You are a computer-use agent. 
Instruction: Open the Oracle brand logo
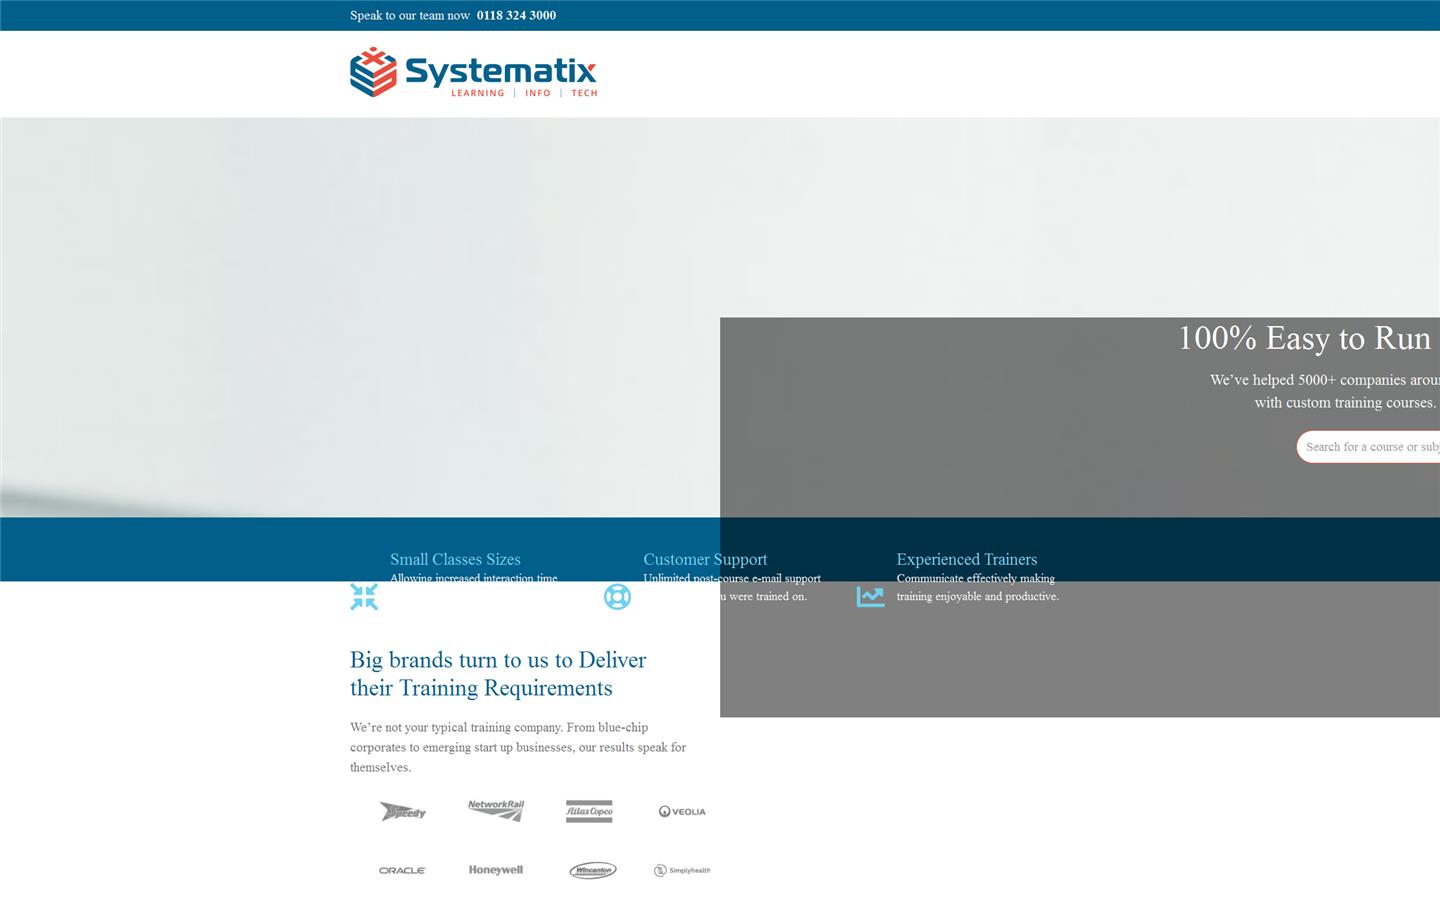tap(403, 870)
